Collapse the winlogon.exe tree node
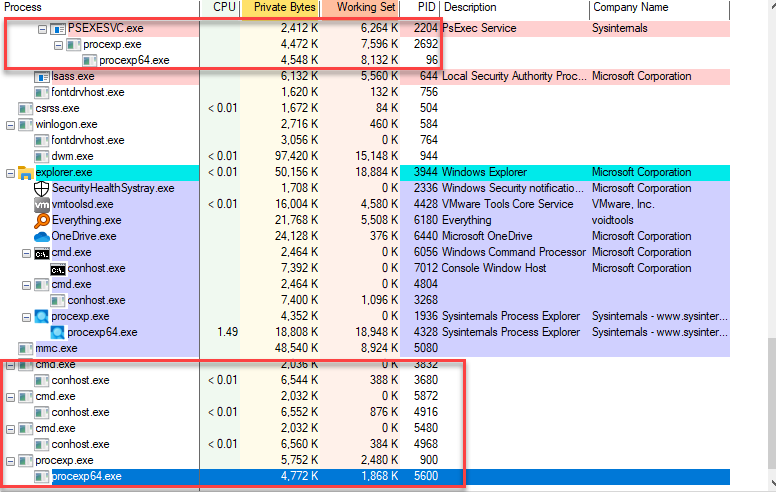This screenshot has height=492, width=776. [10, 125]
